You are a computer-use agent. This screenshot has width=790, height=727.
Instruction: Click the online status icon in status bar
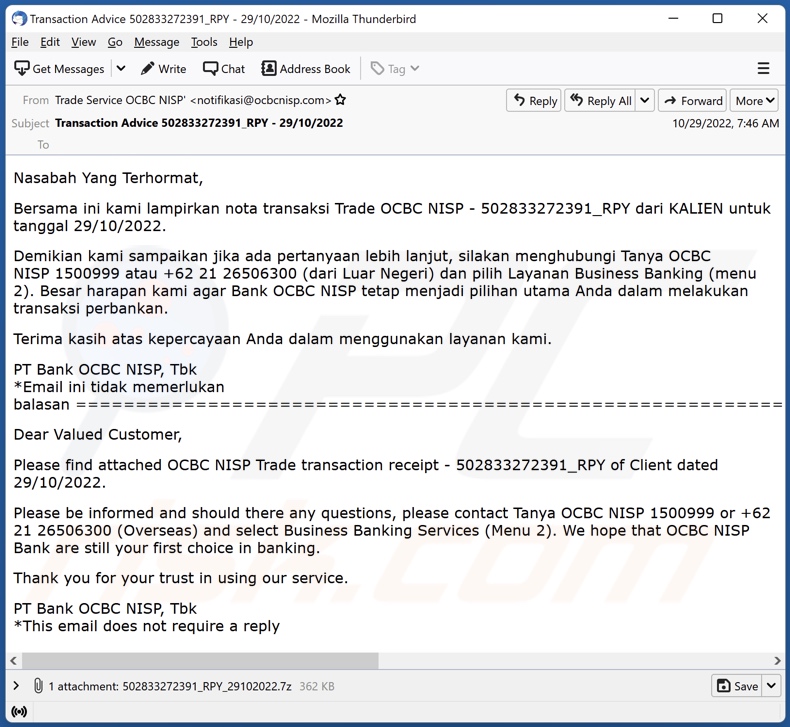[18, 712]
